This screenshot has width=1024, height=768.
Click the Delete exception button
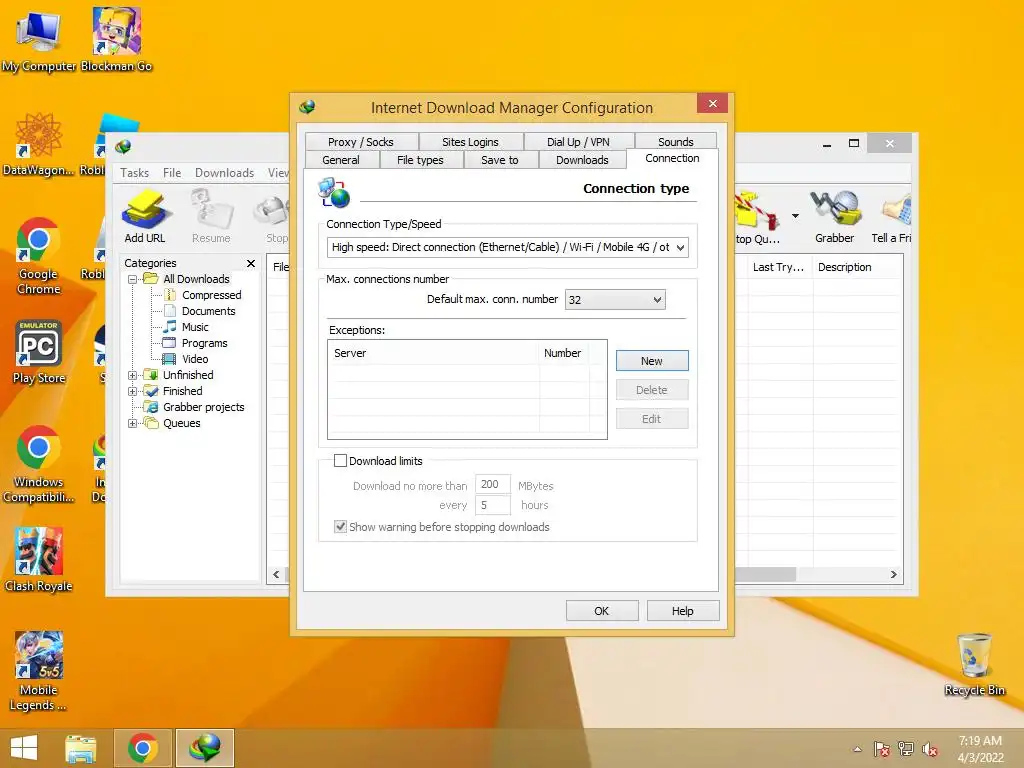click(652, 390)
